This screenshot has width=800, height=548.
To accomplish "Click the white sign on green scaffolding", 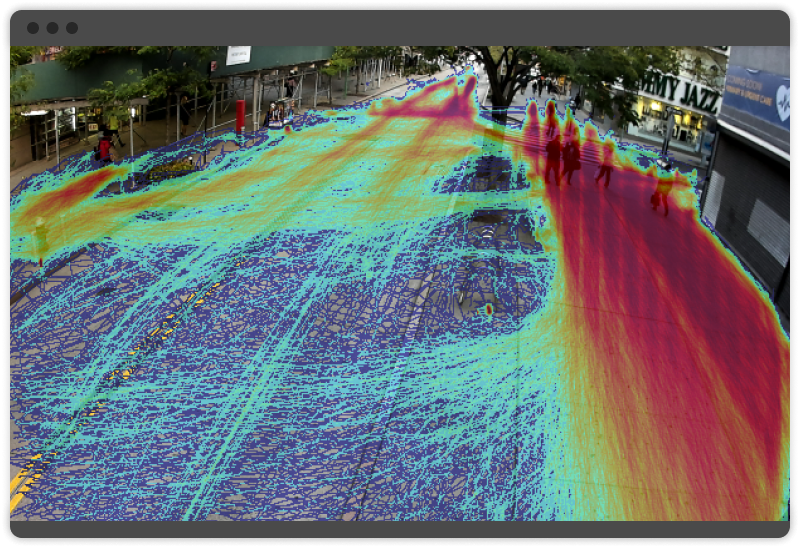I will (238, 55).
